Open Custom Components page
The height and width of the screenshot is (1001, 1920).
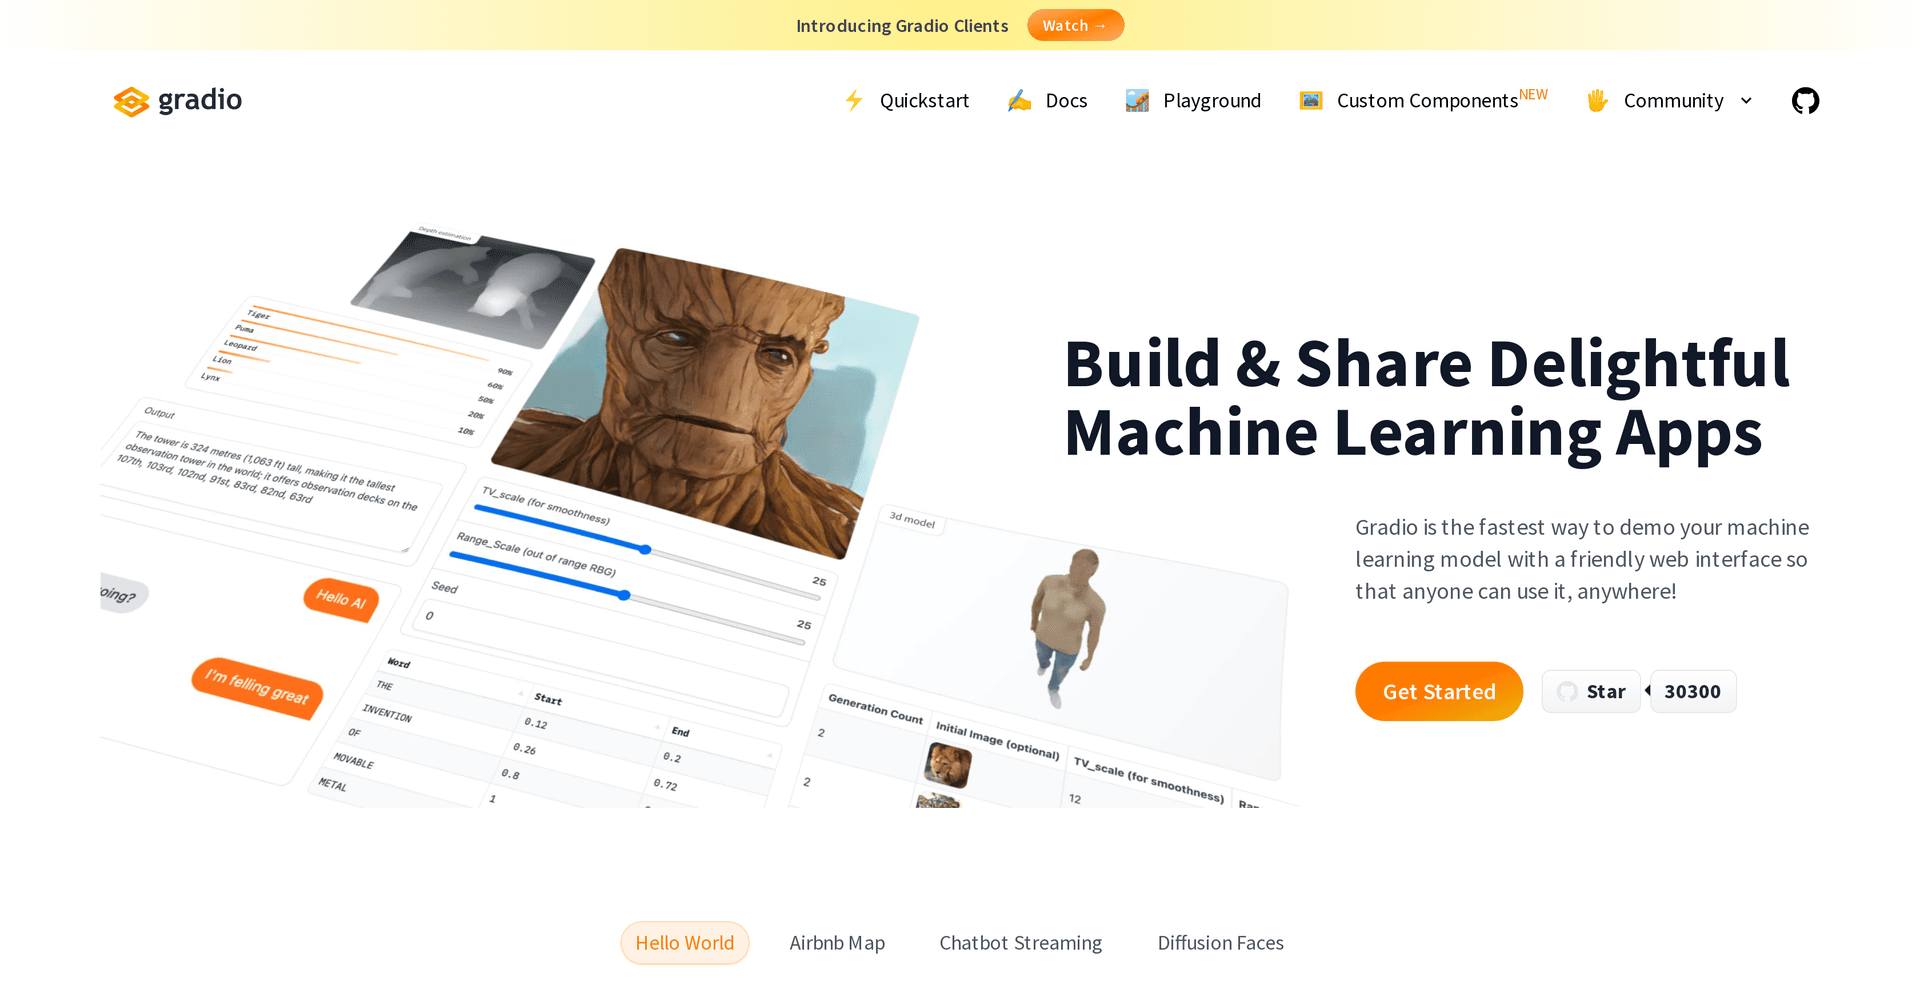pyautogui.click(x=1427, y=101)
